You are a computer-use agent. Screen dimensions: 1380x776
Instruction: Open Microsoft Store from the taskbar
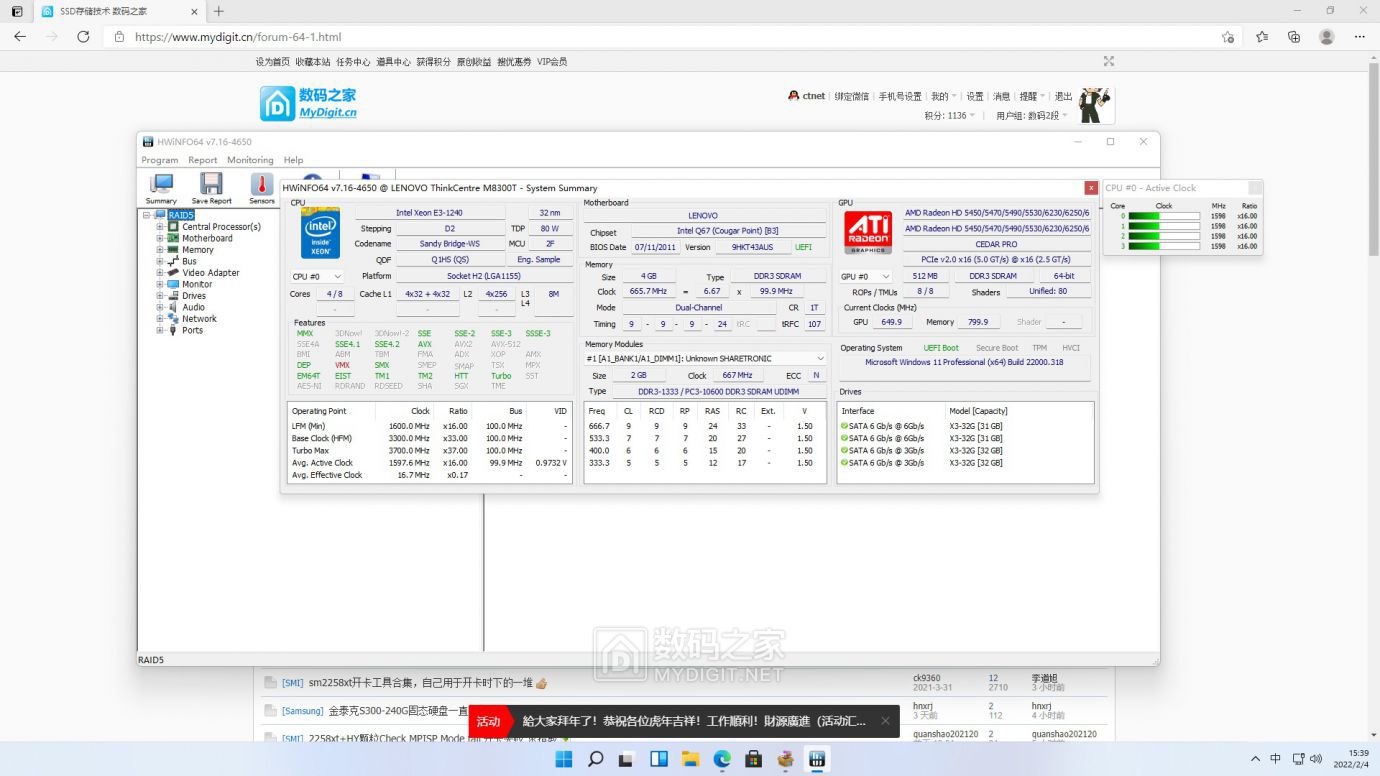coord(754,759)
